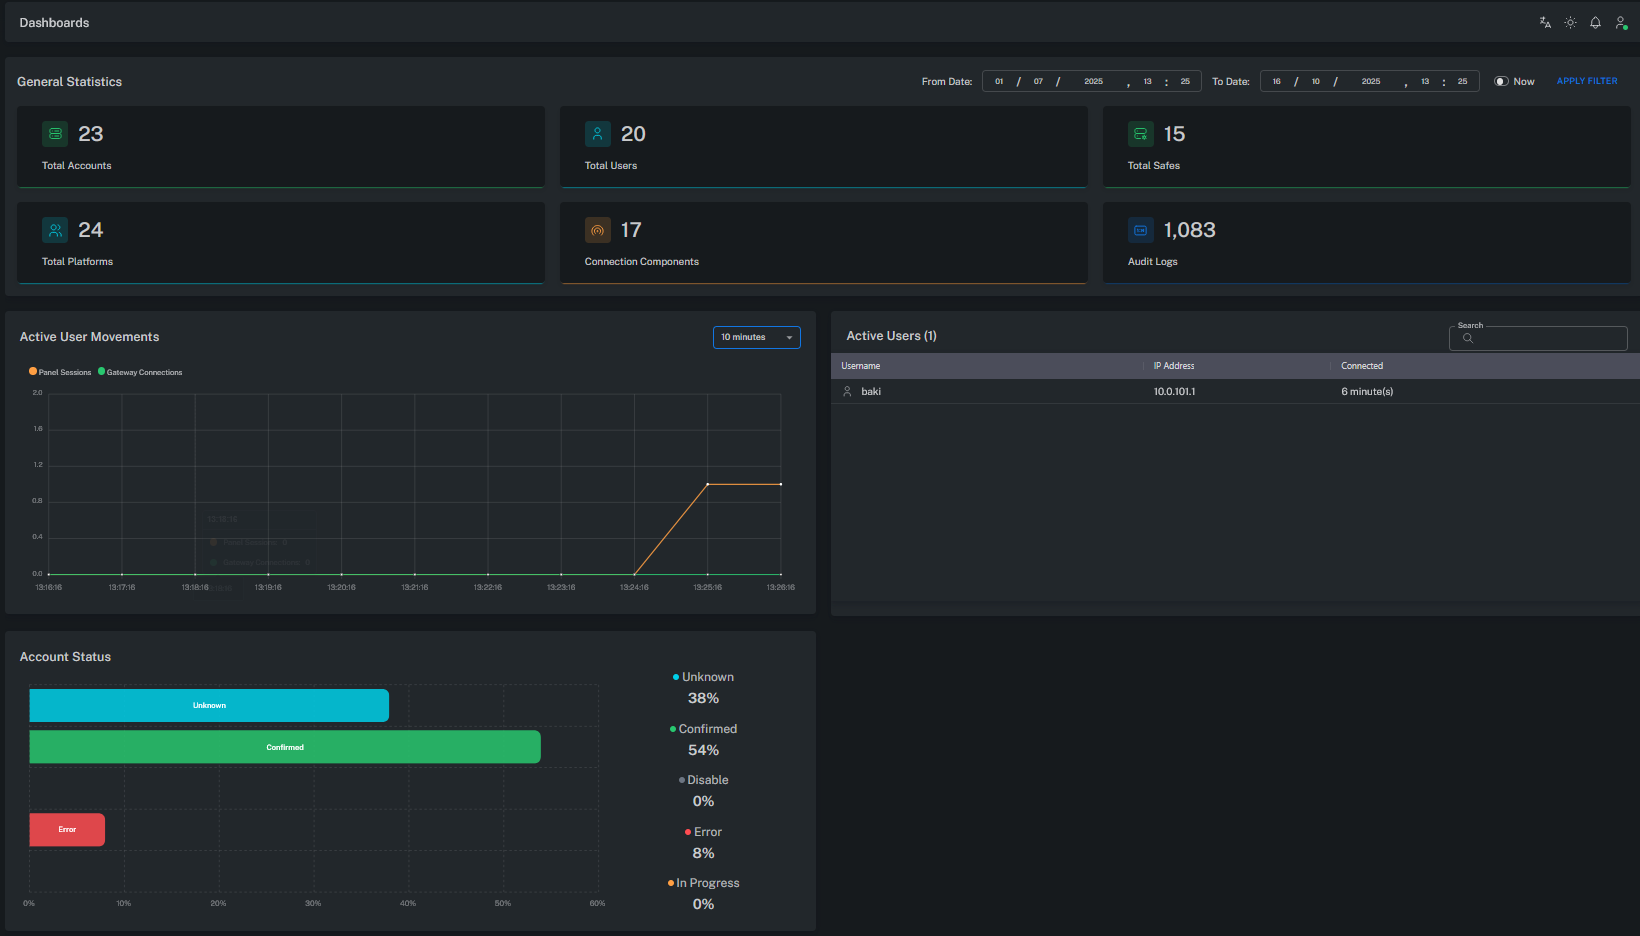Open the 10 minutes interval dropdown

[x=756, y=337]
